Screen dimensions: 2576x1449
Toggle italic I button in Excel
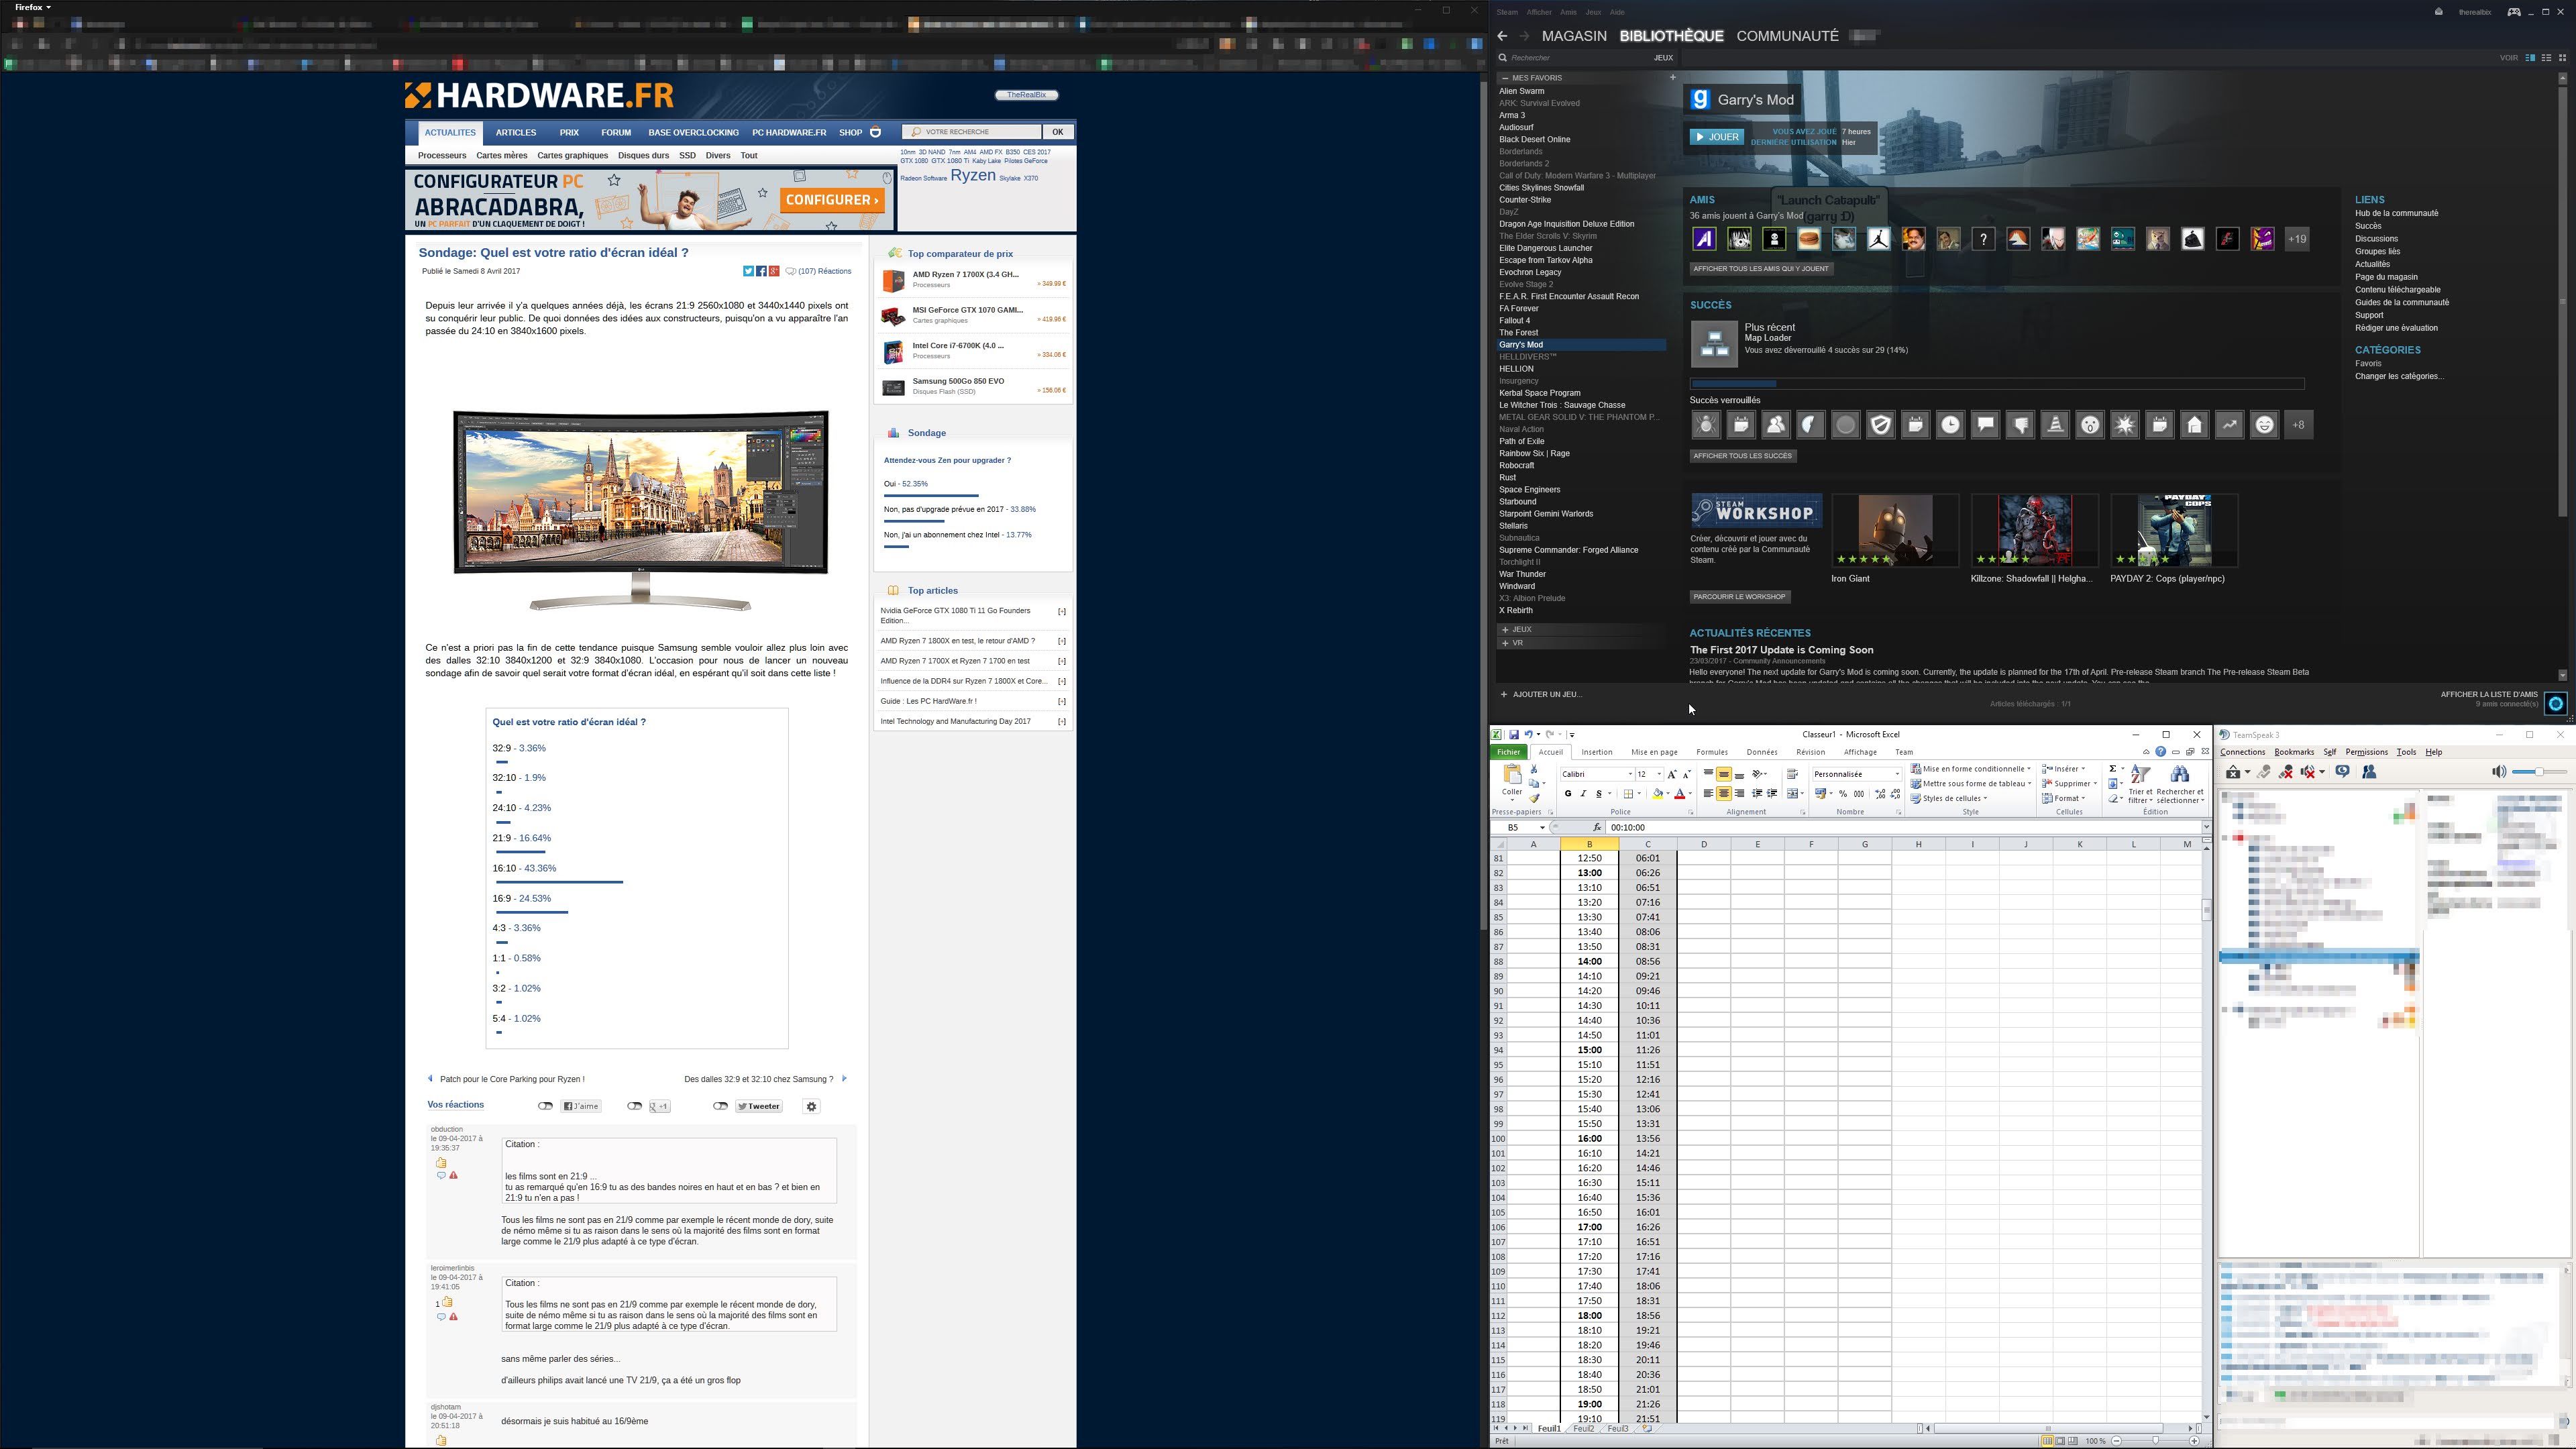pos(1583,794)
